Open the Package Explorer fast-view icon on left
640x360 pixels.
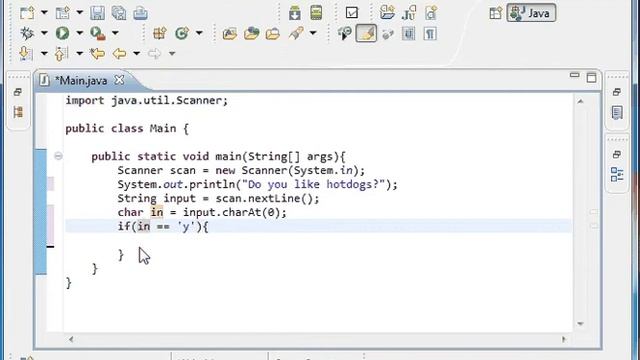point(18,112)
